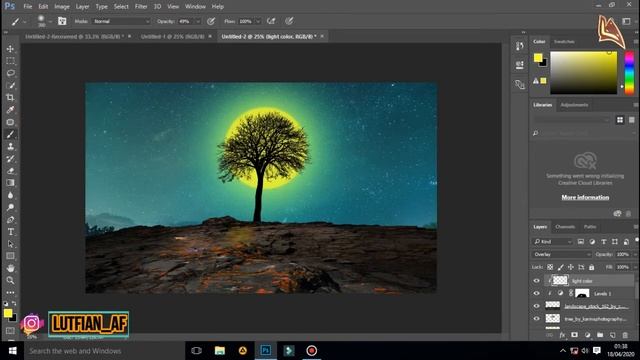The height and width of the screenshot is (360, 640).
Task: Open the layer Fill dropdown arrow
Action: (x=635, y=267)
